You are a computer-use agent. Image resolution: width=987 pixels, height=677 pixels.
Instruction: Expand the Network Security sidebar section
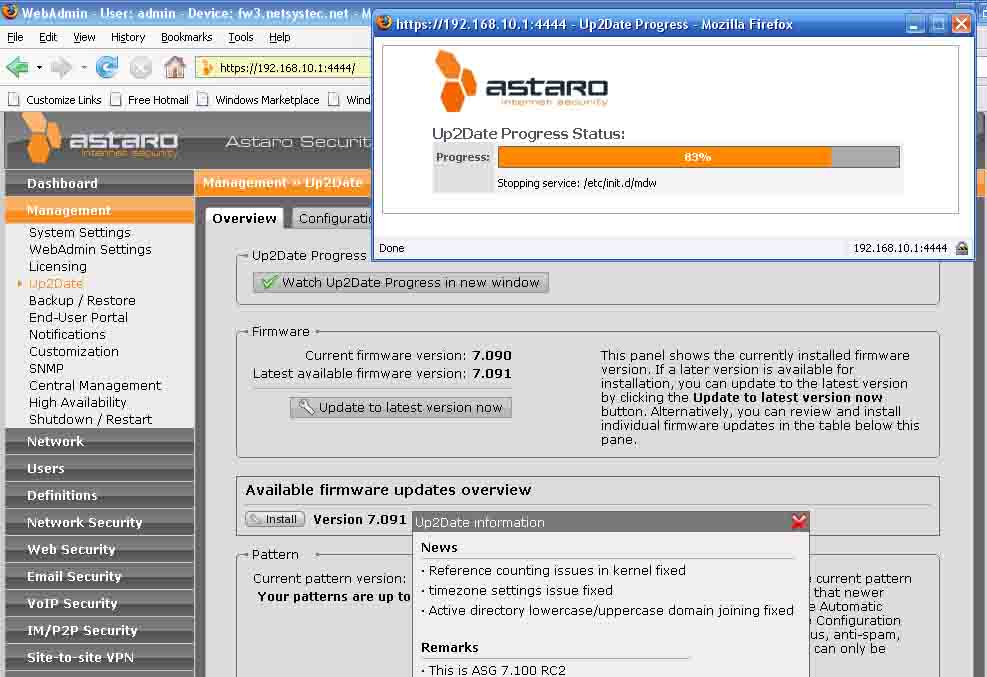[99, 523]
